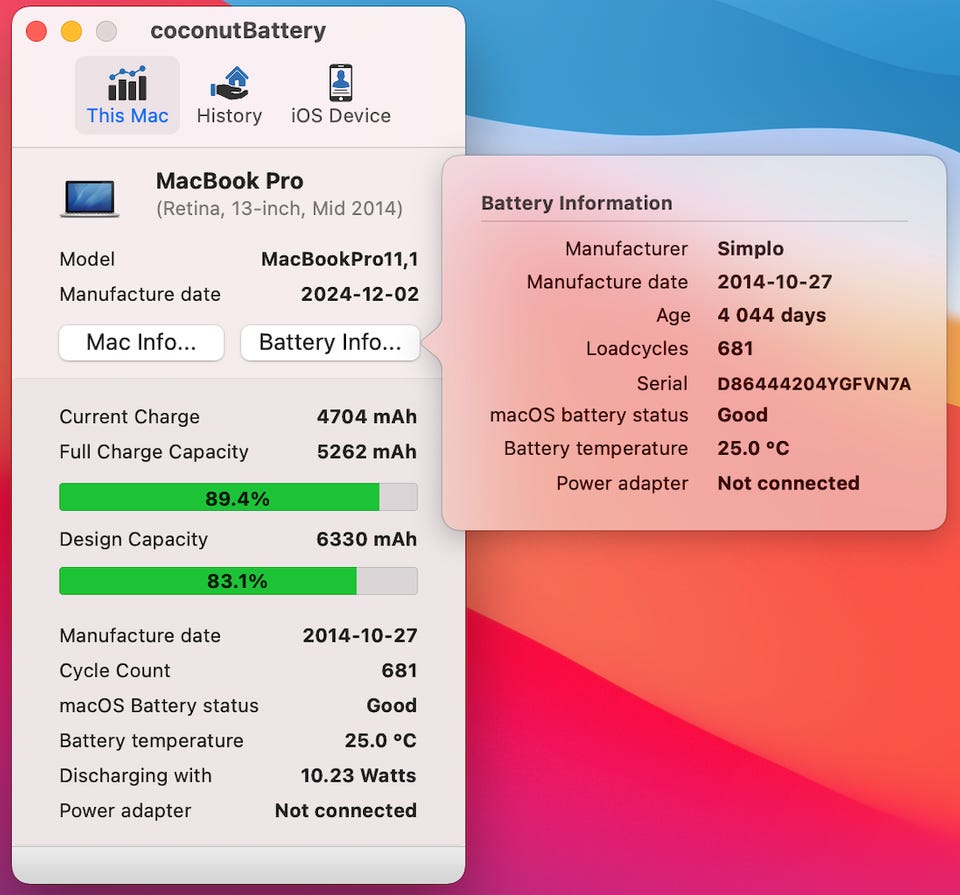Click the 4 044 days age value
The width and height of the screenshot is (960, 895).
[771, 315]
